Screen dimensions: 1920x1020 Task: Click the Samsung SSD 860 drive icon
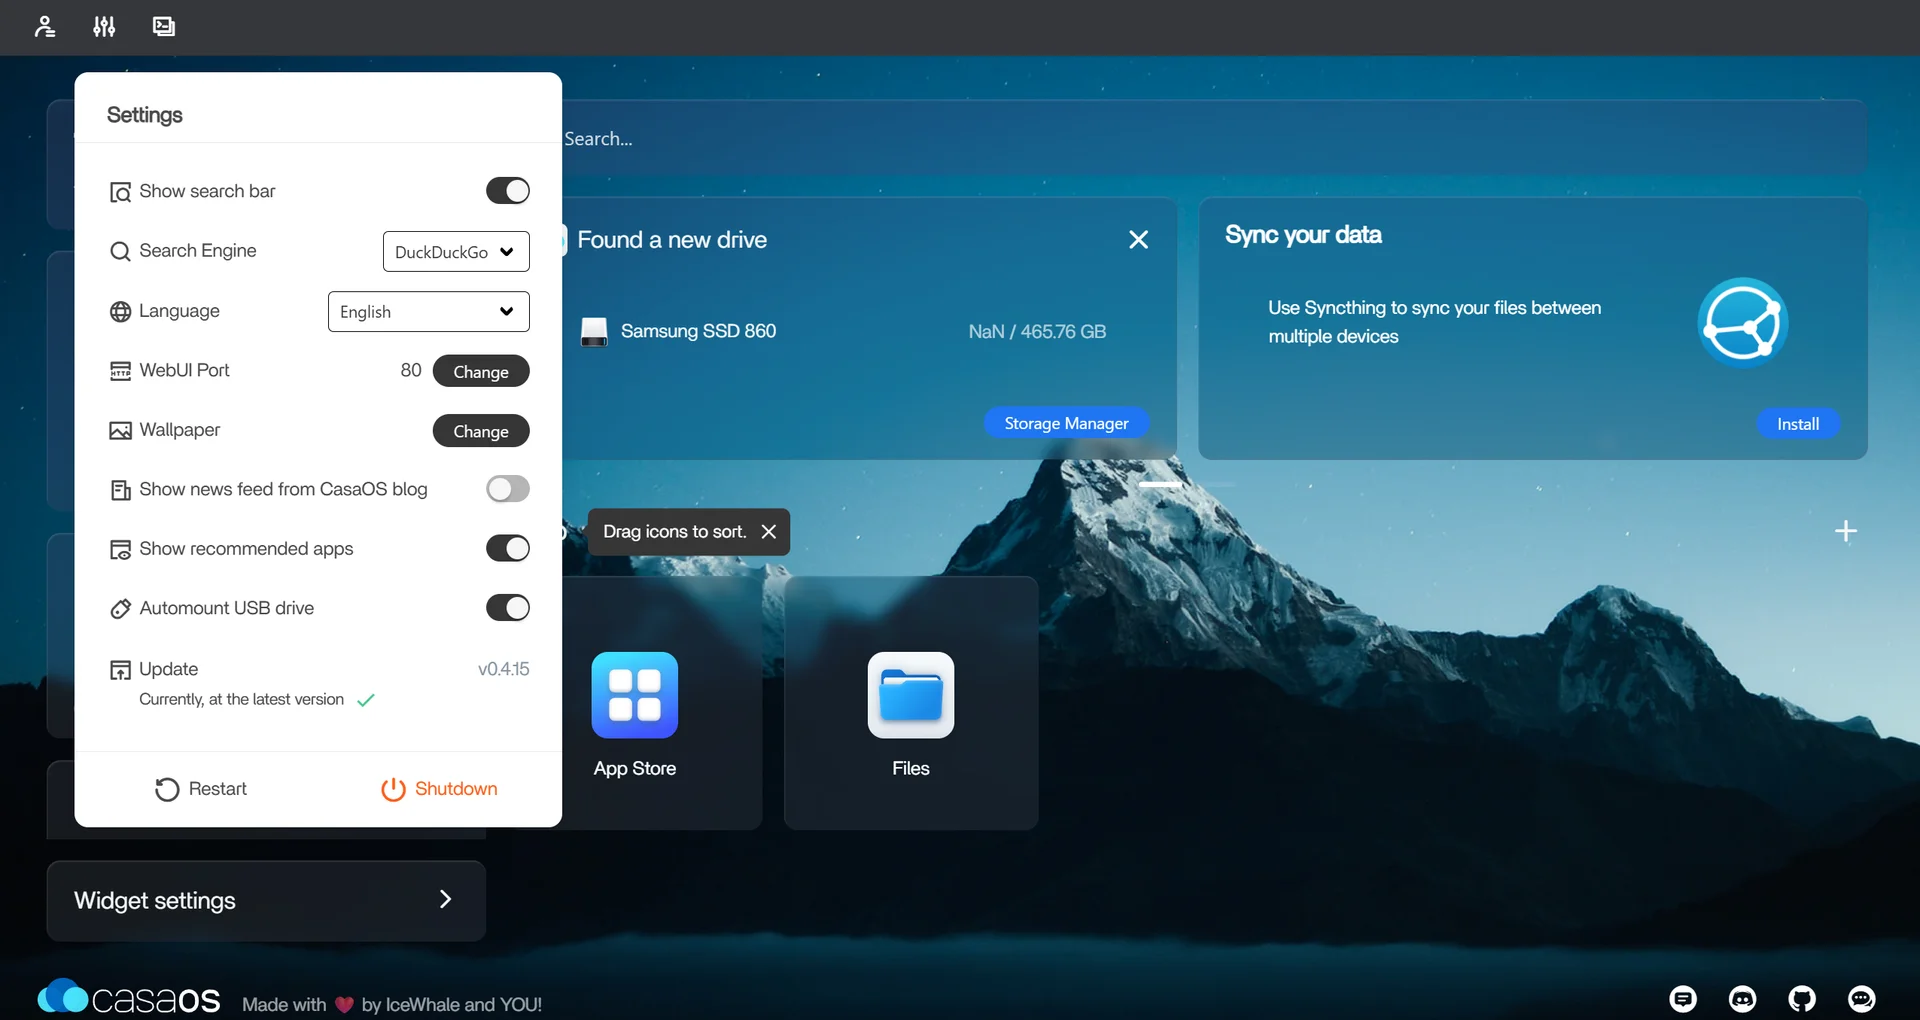pos(594,332)
